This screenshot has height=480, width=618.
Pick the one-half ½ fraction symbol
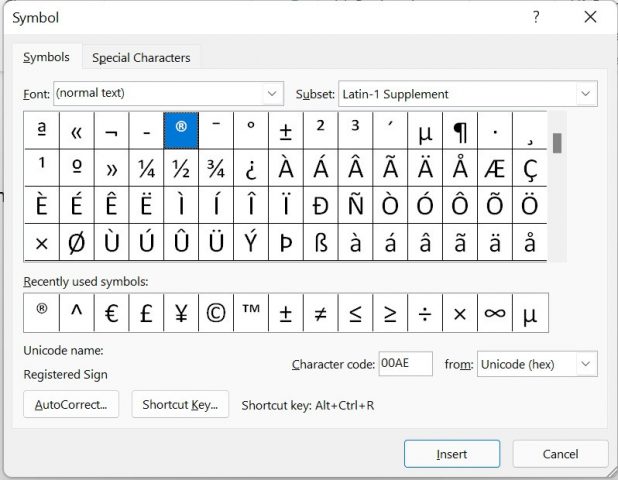(181, 167)
